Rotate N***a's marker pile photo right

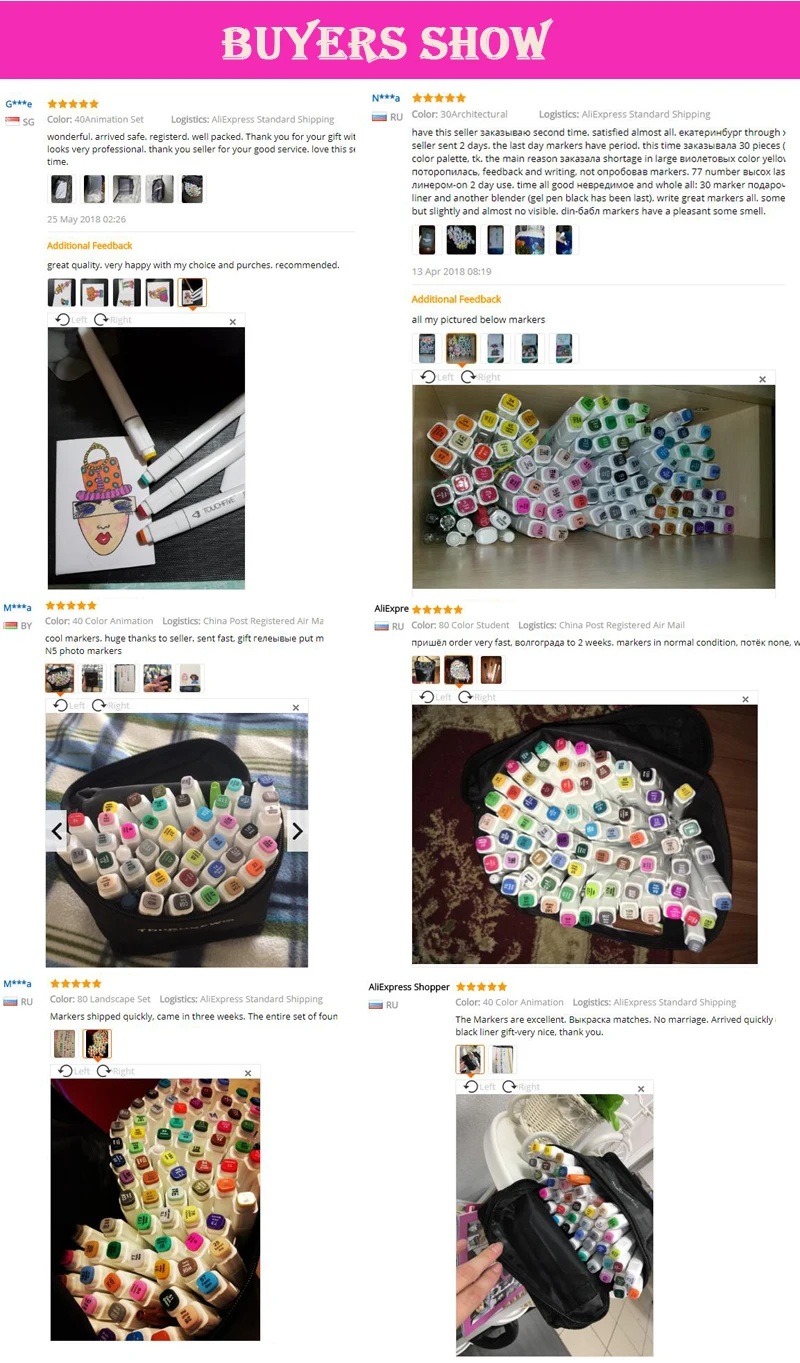(480, 377)
